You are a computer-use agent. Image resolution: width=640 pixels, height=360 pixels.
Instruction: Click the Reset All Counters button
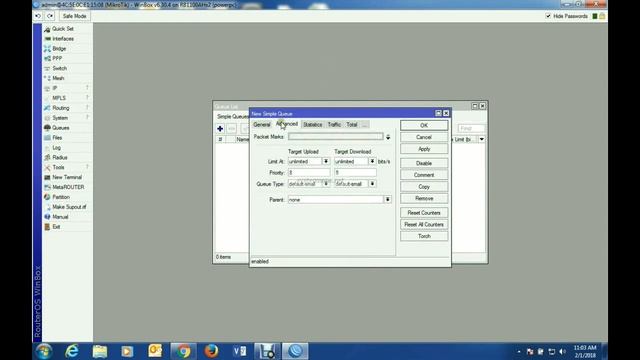[x=424, y=224]
